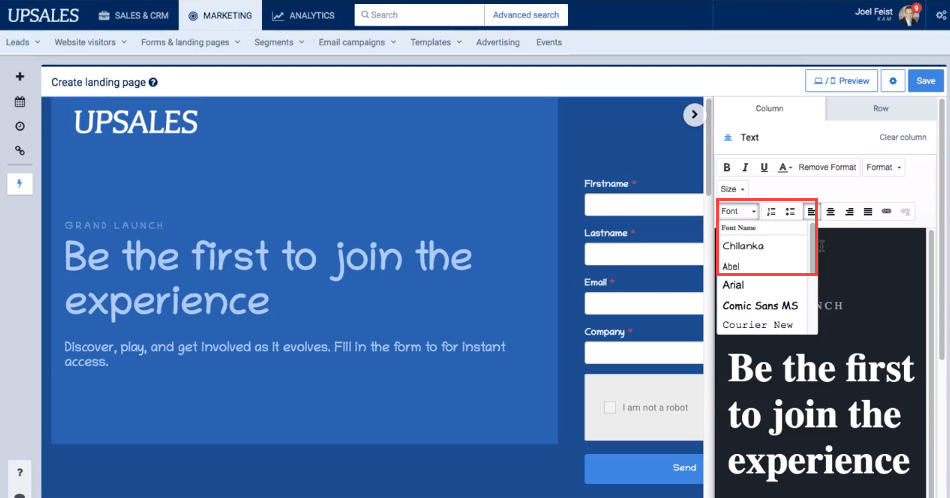
Task: Click the help icon beside Create landing page
Action: [153, 82]
